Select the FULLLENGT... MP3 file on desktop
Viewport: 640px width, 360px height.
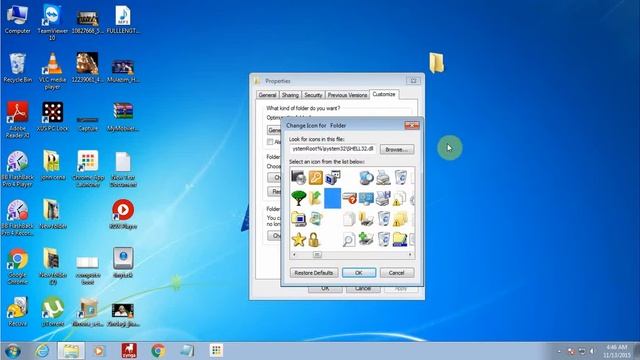tap(123, 19)
